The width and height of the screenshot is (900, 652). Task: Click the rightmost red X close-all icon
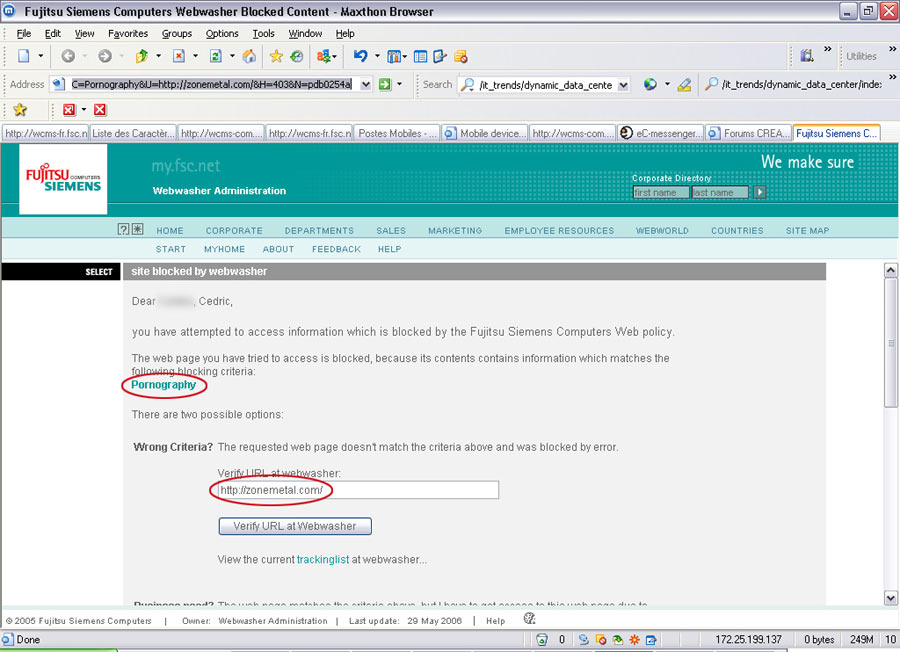pyautogui.click(x=100, y=110)
